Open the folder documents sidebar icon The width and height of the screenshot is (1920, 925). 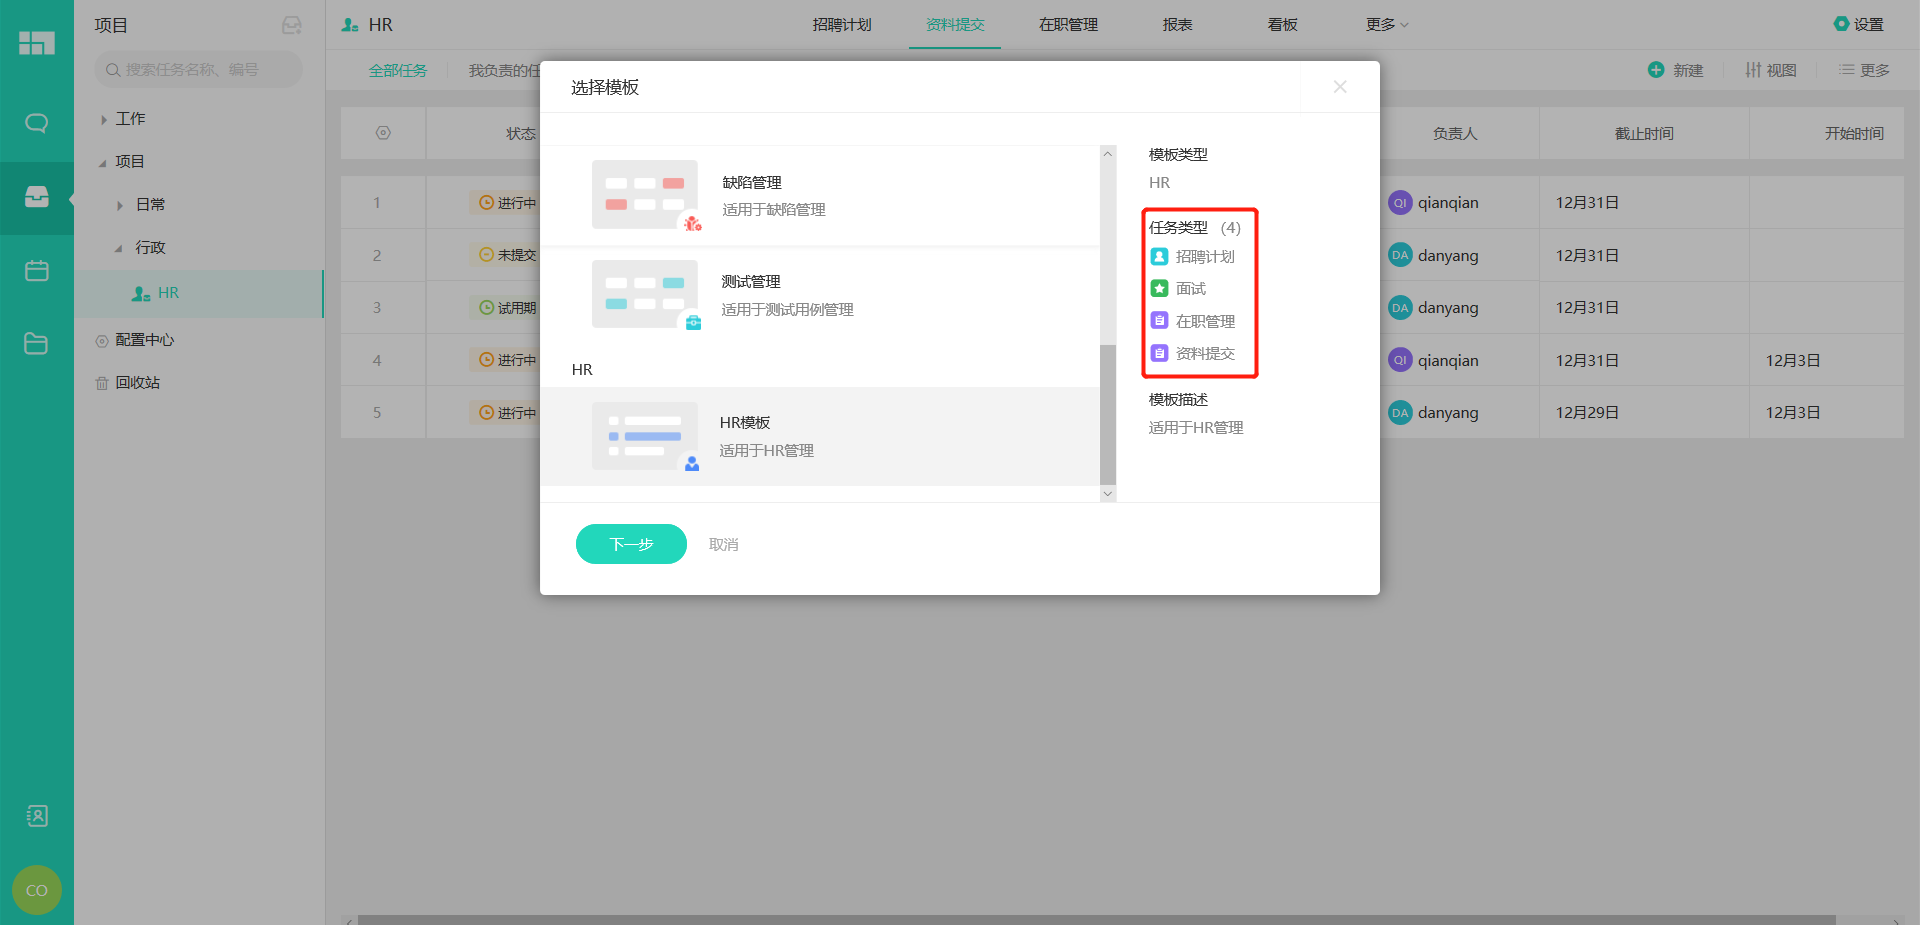pos(36,344)
